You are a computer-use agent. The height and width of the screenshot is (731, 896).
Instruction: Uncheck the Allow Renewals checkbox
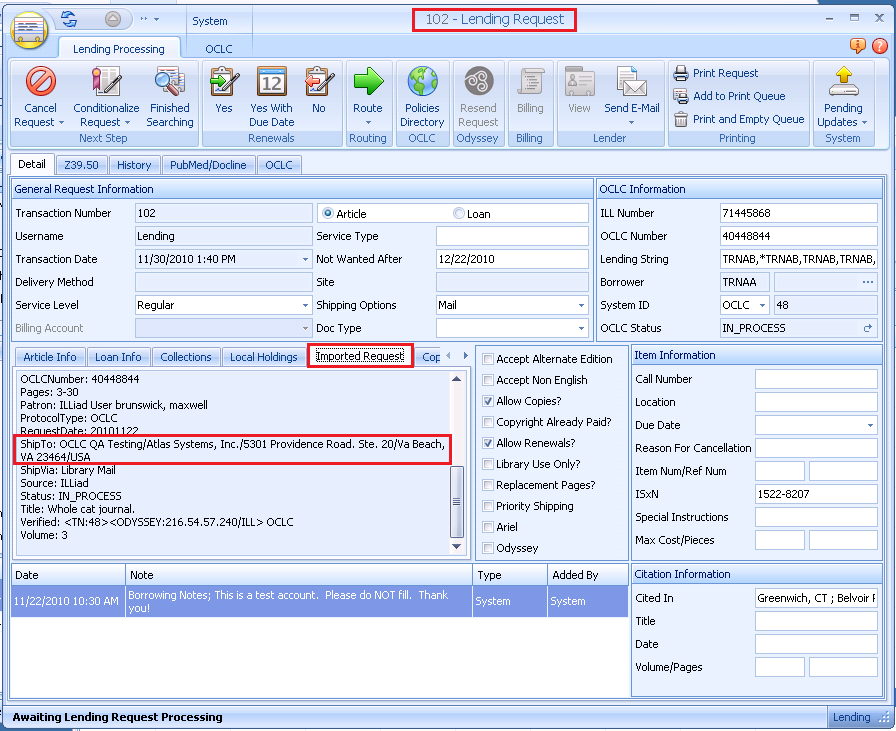point(488,443)
